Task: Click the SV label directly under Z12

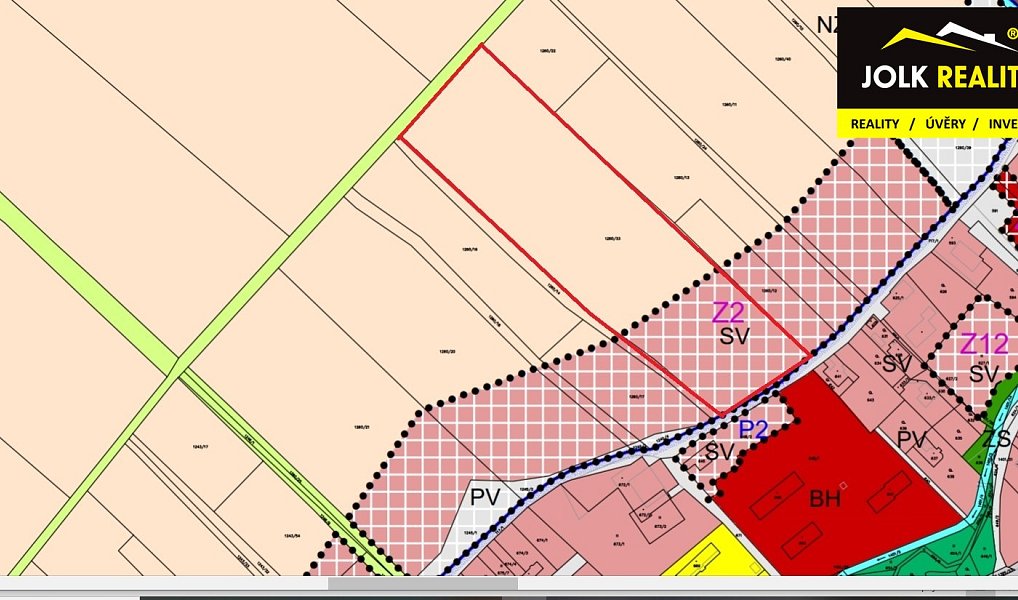Action: [x=984, y=374]
